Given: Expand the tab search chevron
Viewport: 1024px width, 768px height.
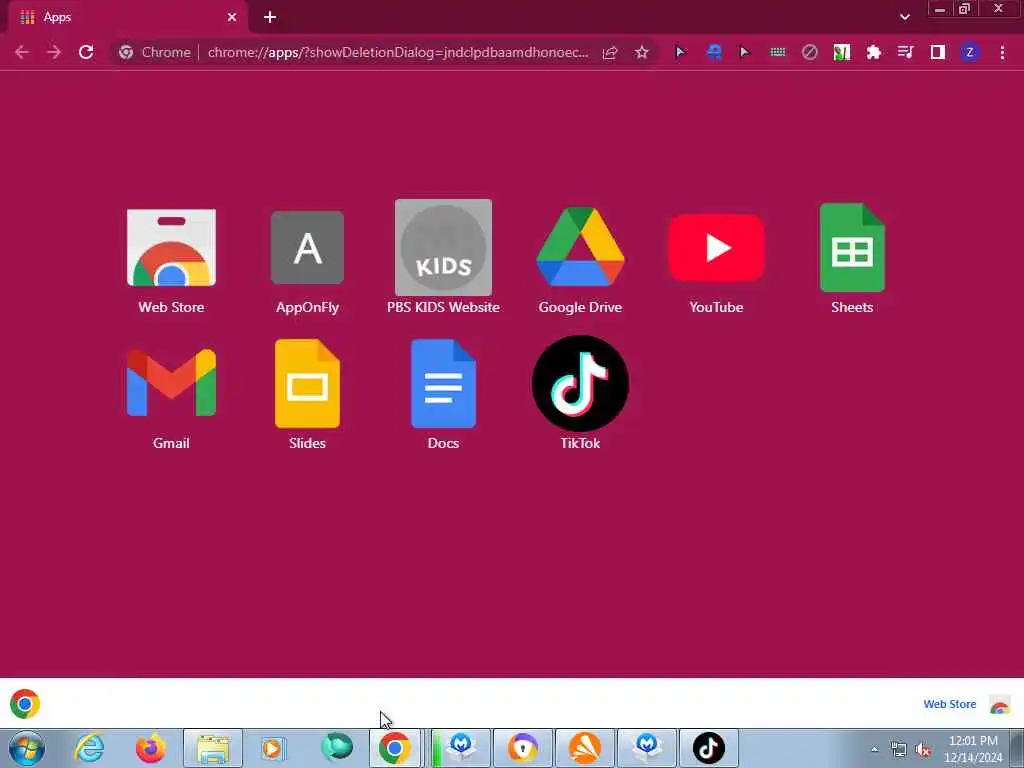Looking at the screenshot, I should coord(904,17).
